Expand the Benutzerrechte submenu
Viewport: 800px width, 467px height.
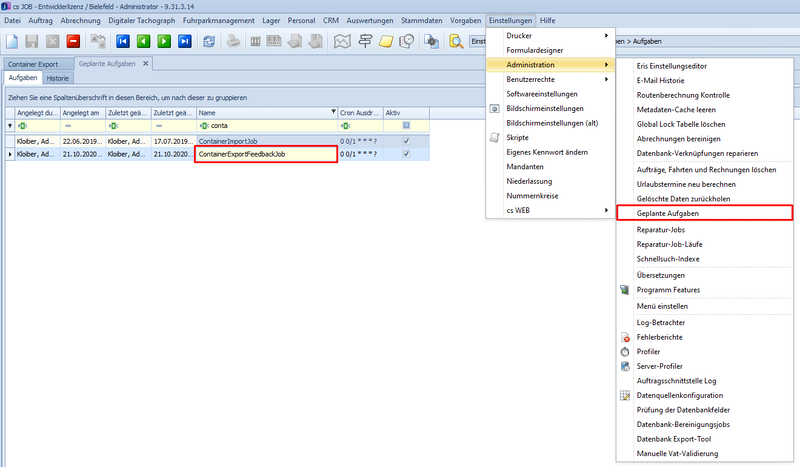pos(551,80)
